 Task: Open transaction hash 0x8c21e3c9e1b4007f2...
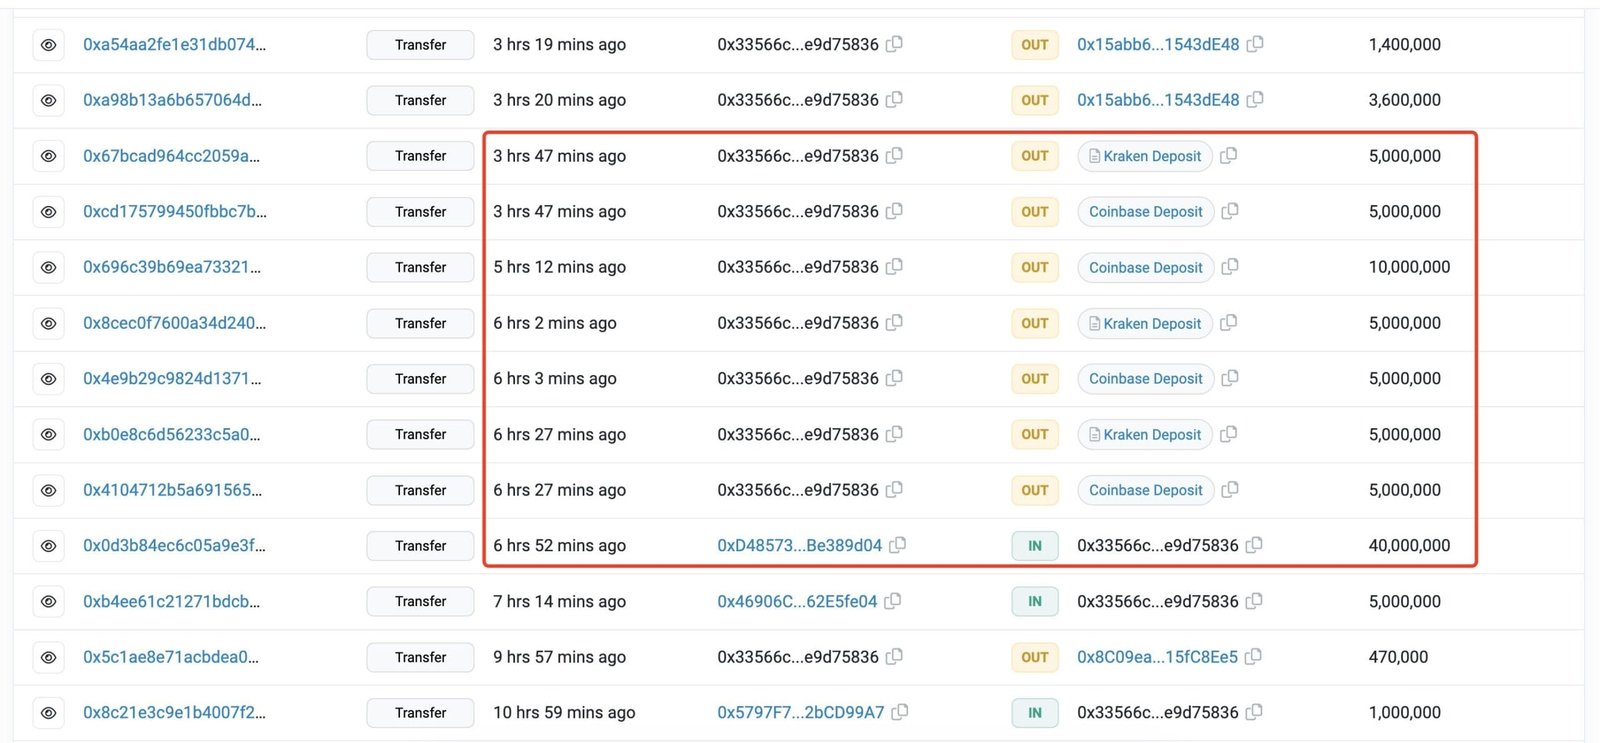pyautogui.click(x=174, y=713)
